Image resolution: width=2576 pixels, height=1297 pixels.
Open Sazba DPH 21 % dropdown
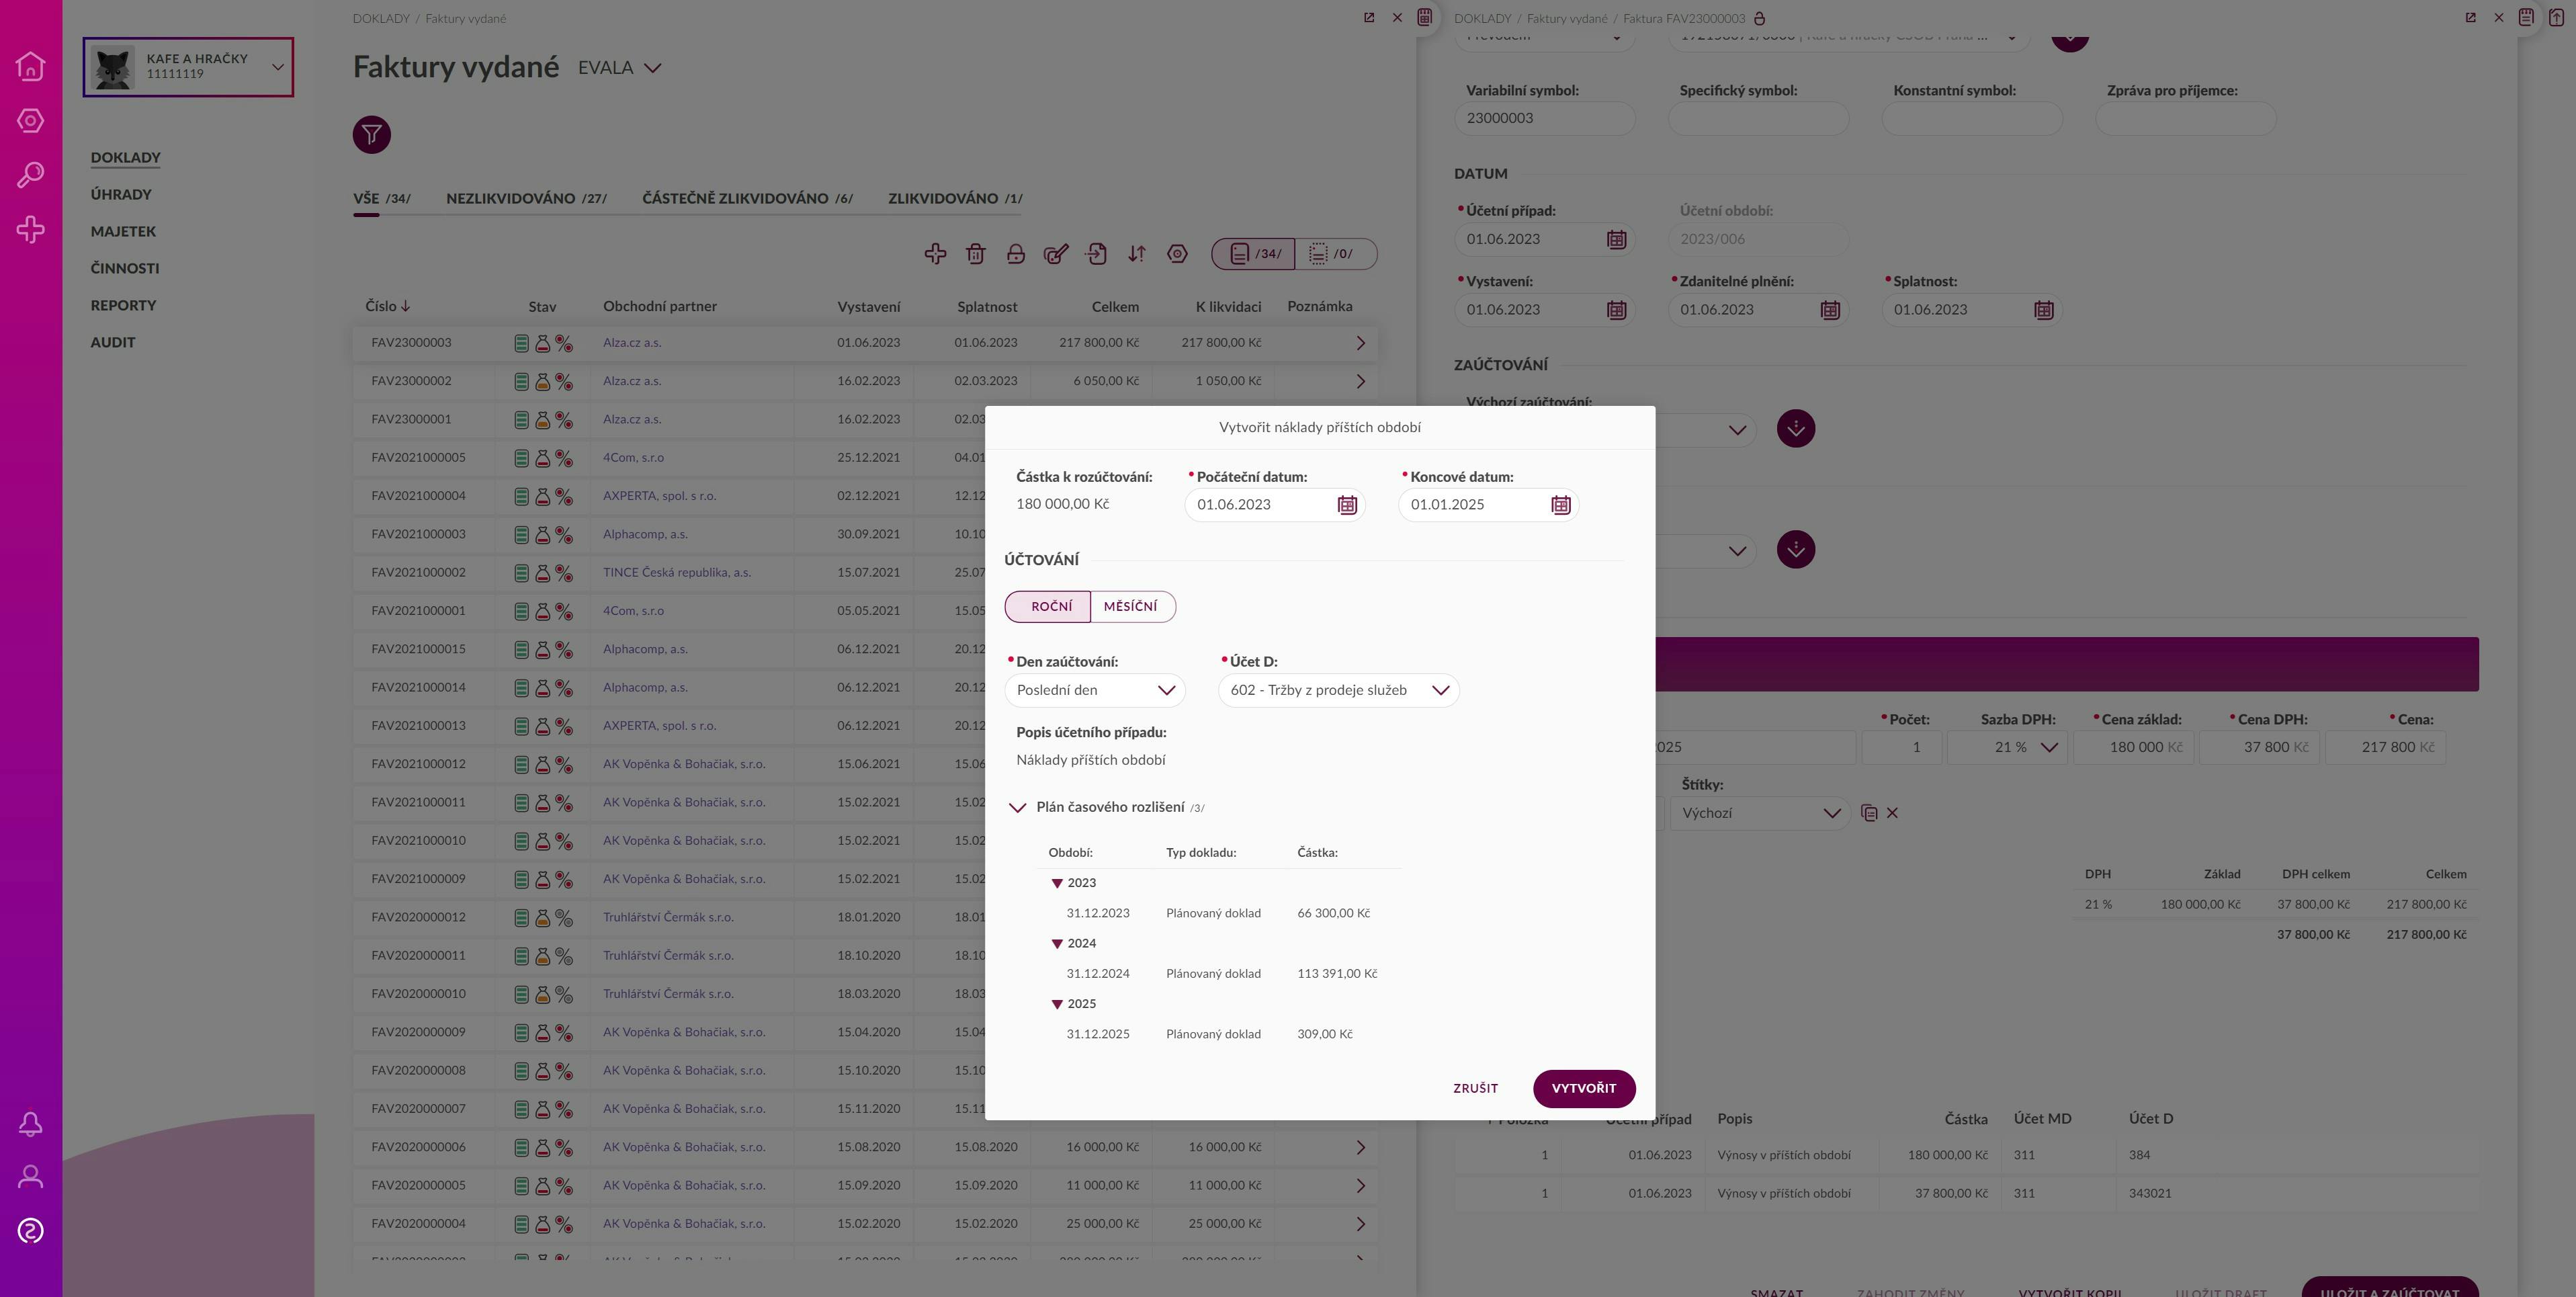(x=2007, y=747)
